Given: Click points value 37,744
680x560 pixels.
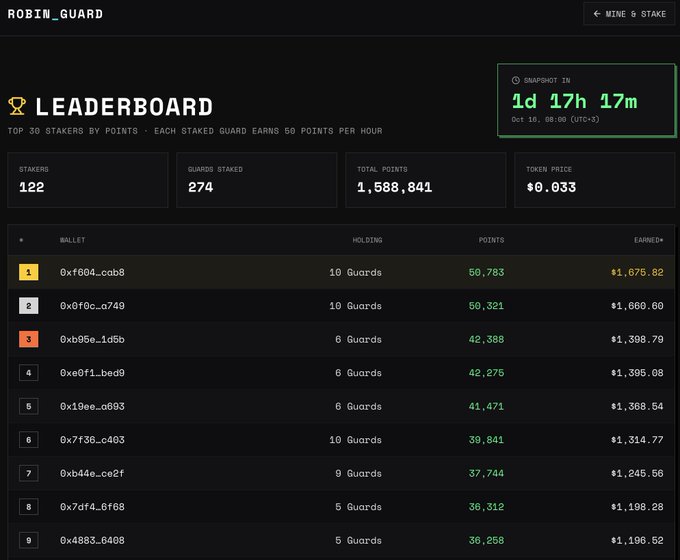Looking at the screenshot, I should pyautogui.click(x=486, y=473).
